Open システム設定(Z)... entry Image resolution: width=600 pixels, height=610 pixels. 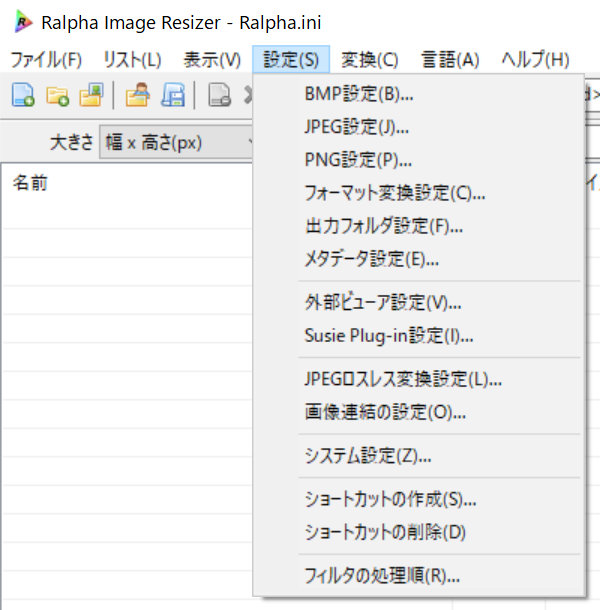pyautogui.click(x=419, y=456)
